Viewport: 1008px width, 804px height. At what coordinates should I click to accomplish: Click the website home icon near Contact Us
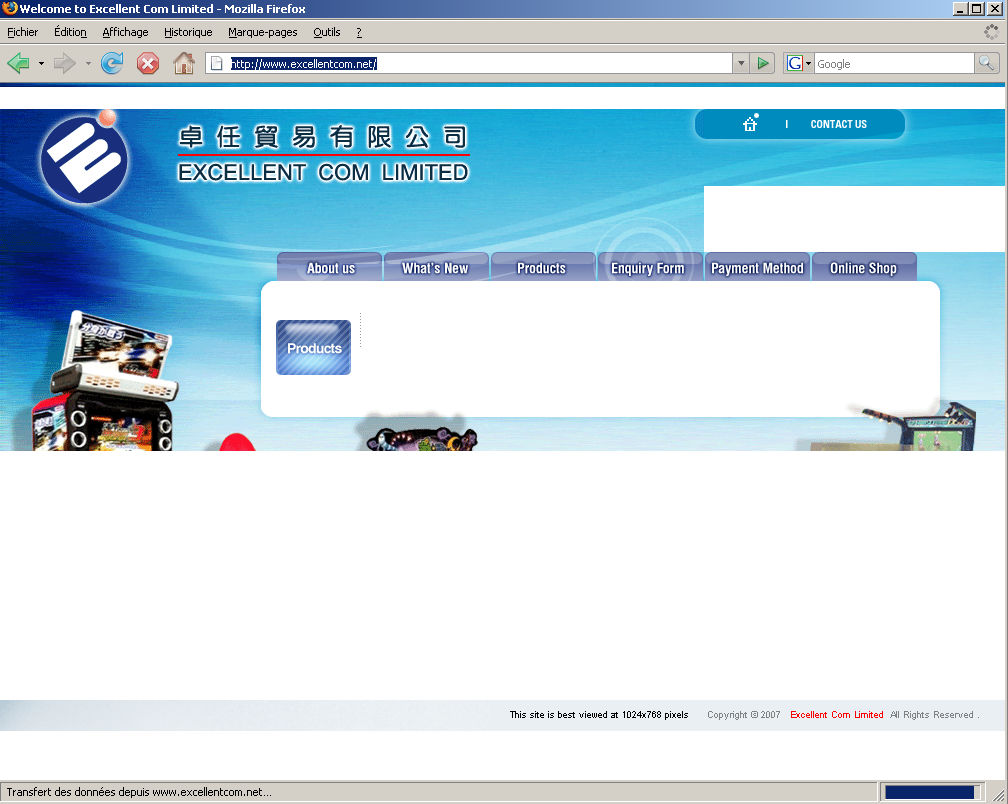pos(750,123)
